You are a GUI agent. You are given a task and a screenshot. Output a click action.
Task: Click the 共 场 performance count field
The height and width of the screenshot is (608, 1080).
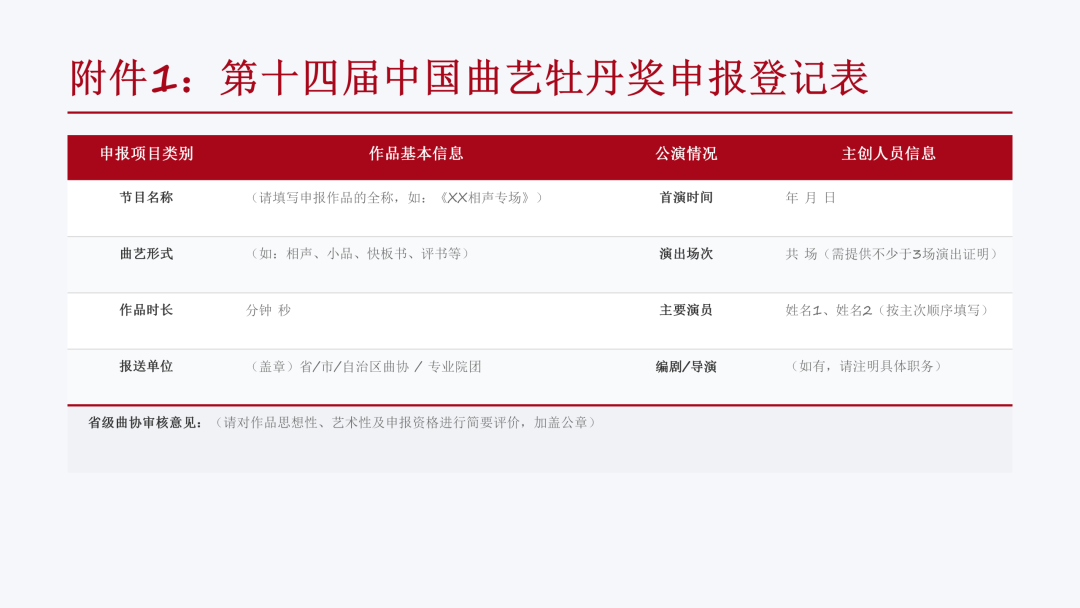pos(893,254)
